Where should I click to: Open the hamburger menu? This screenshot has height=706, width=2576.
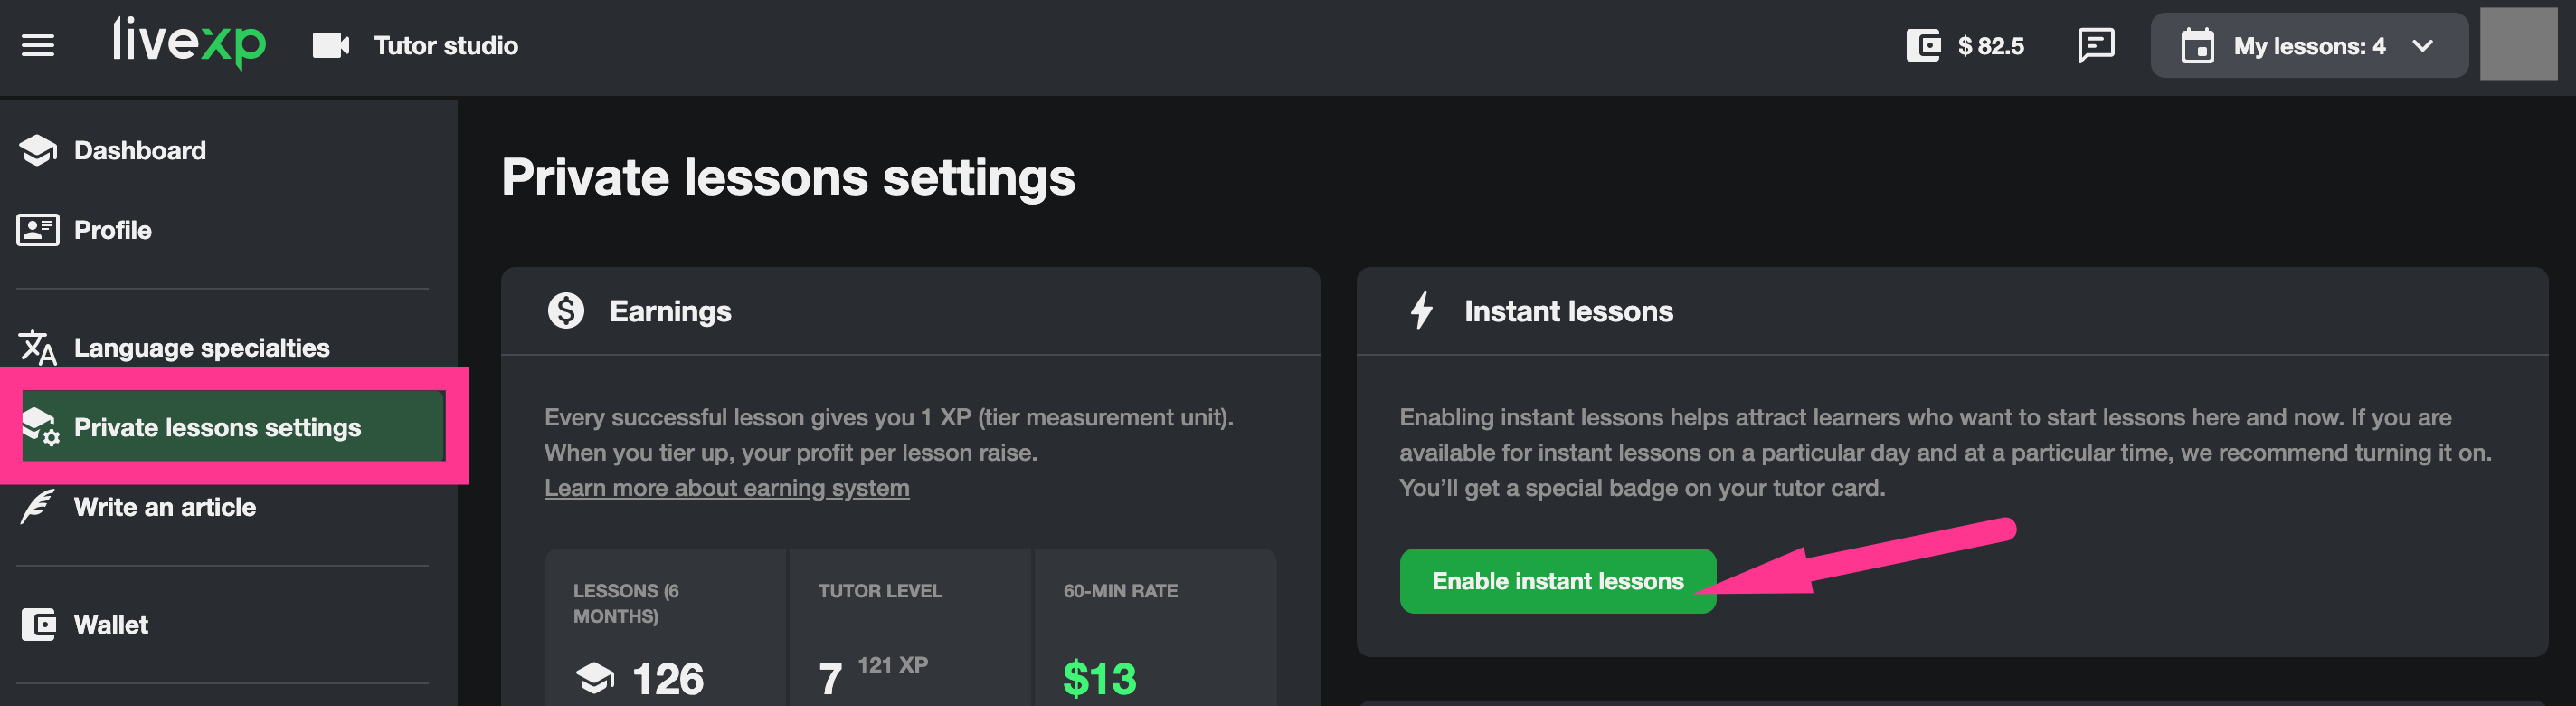pyautogui.click(x=38, y=46)
